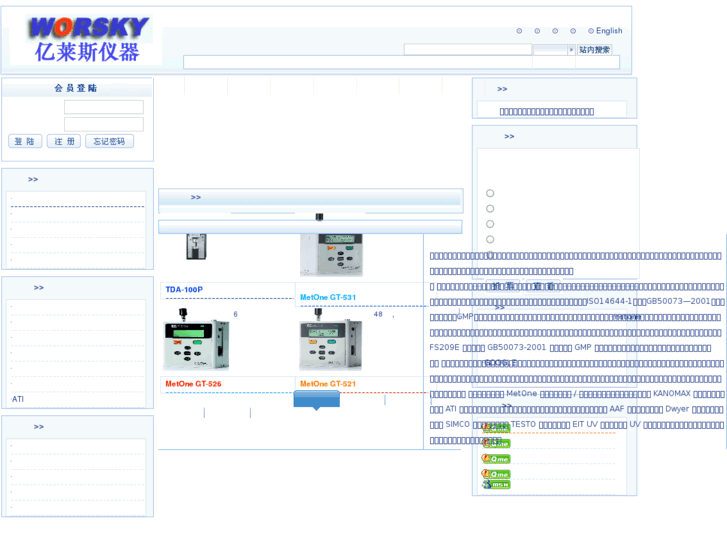Viewport: 727px width, 545px height.
Task: Click the Qme chat icon directly above MSN
Action: click(x=496, y=474)
